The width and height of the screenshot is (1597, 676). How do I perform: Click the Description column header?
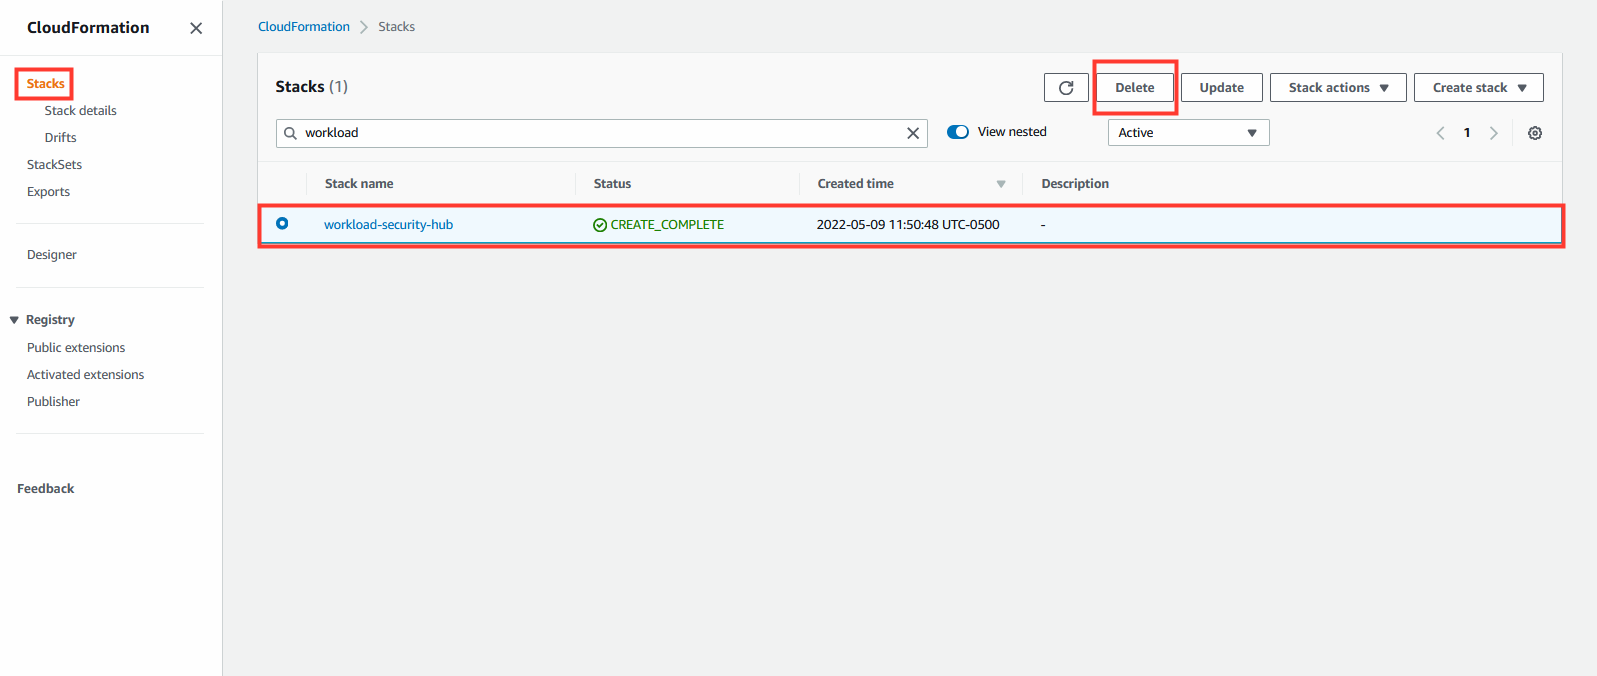pos(1075,184)
